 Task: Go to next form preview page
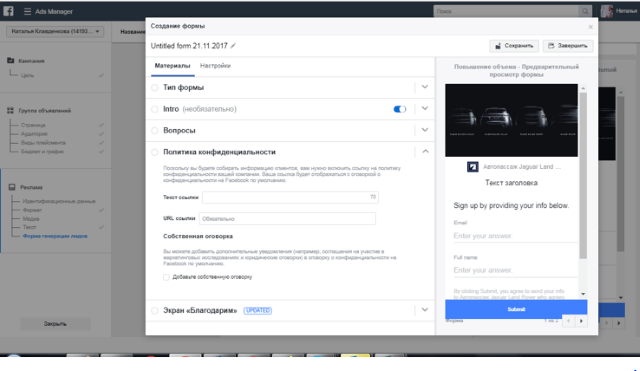581,321
